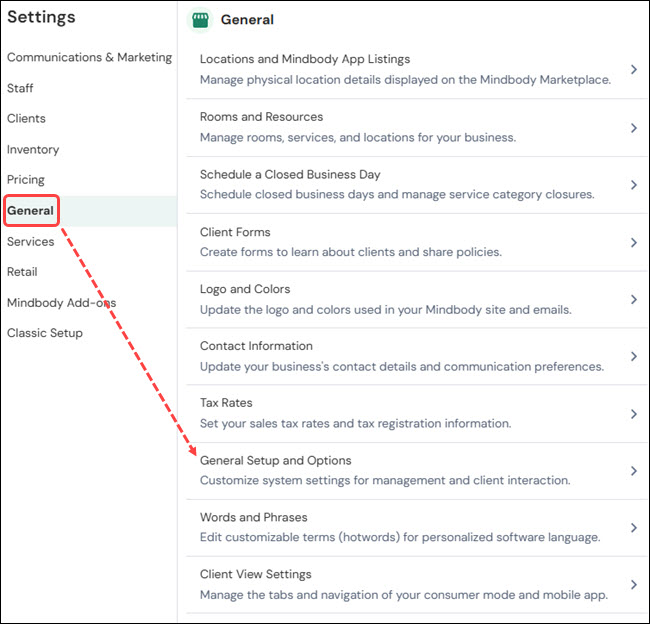Click chevron next to Schedule a Closed Business Day
Viewport: 650px width, 624px height.
pyautogui.click(x=634, y=185)
